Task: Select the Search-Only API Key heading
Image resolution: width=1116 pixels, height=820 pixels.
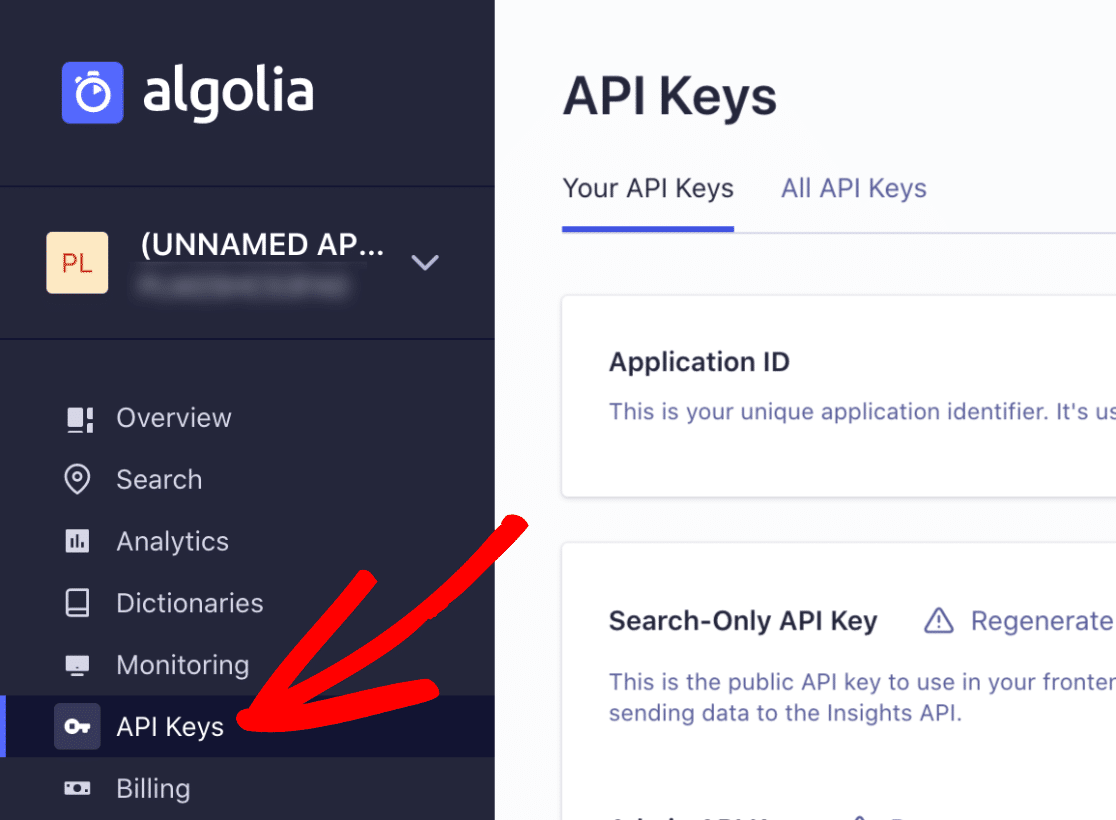Action: point(743,621)
